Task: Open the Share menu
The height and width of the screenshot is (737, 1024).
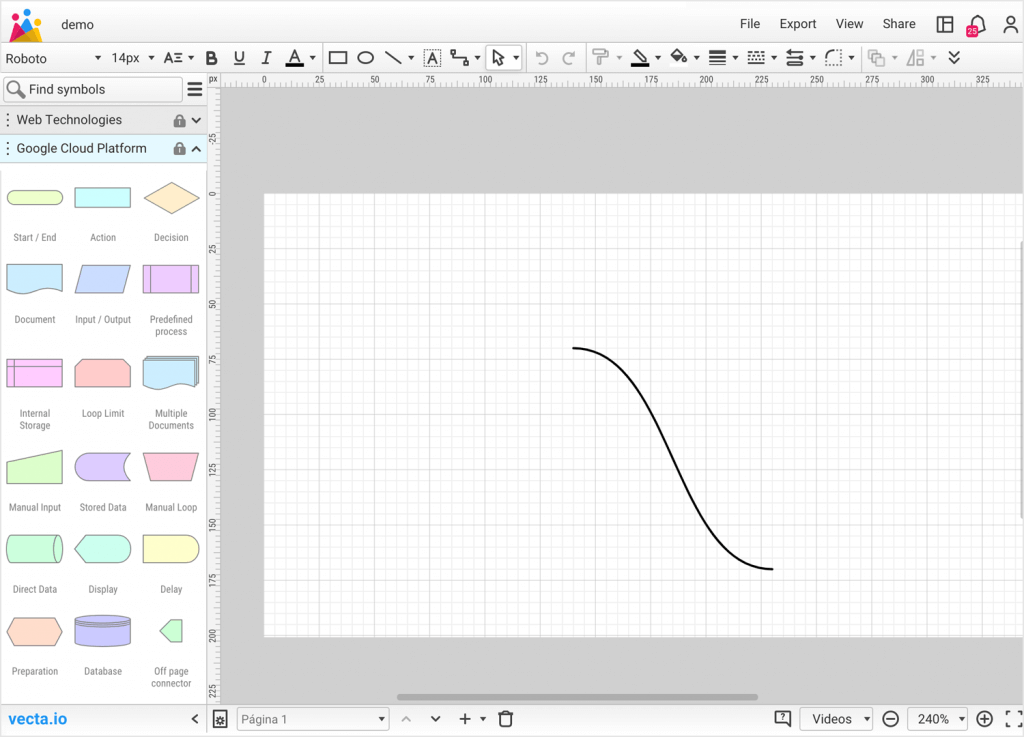Action: [898, 23]
